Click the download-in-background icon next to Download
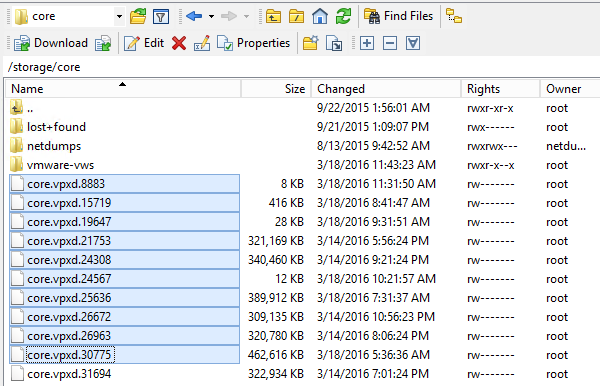The height and width of the screenshot is (386, 600). (103, 43)
